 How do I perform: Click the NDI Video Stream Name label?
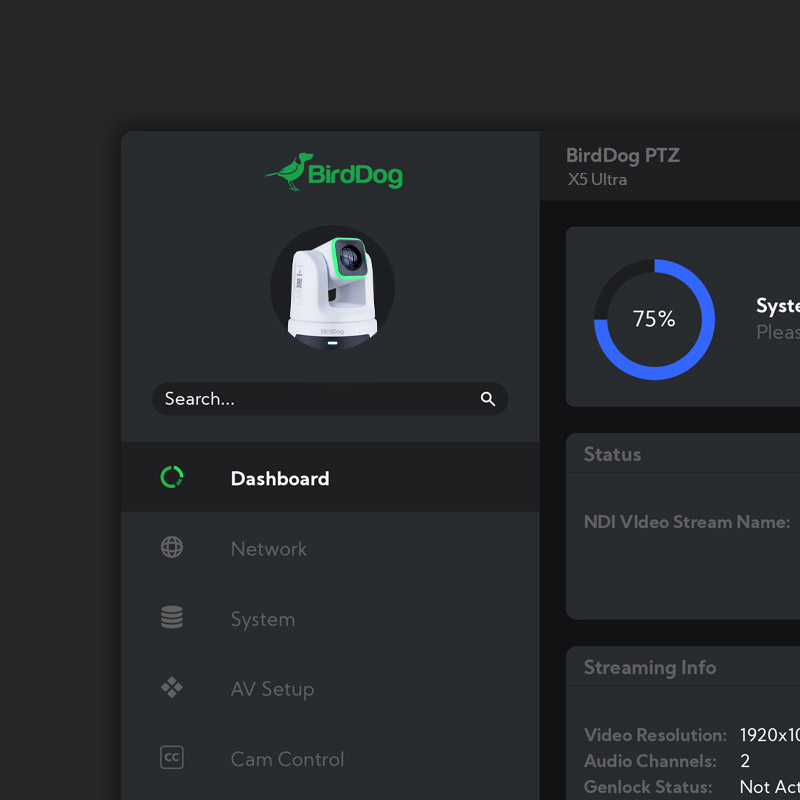pos(687,522)
